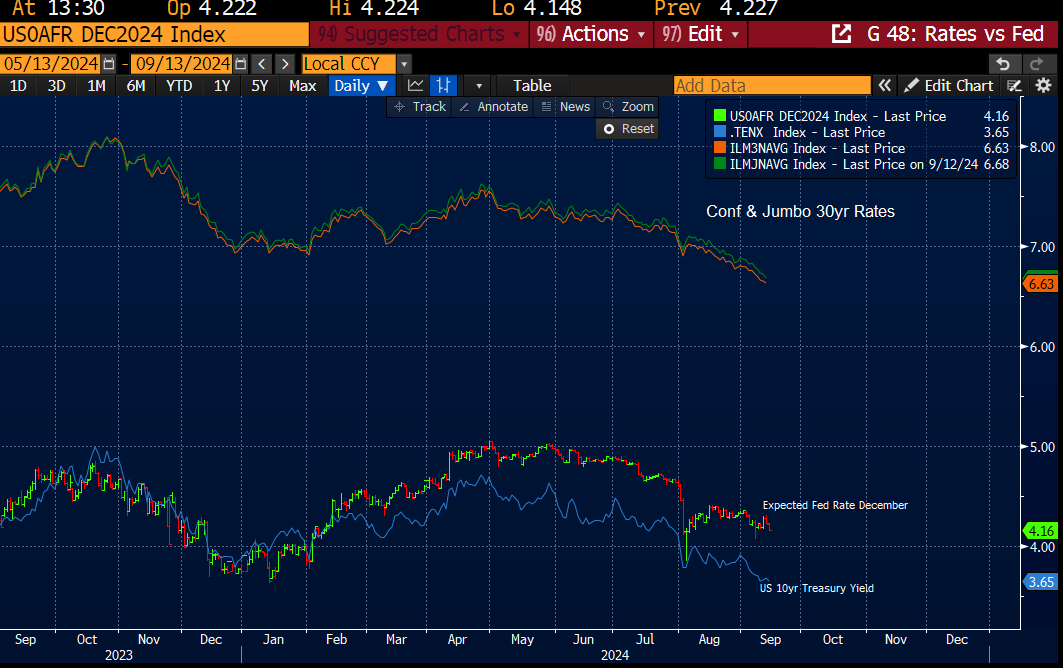Select the YTD time range tab
The height and width of the screenshot is (668, 1063).
click(179, 86)
